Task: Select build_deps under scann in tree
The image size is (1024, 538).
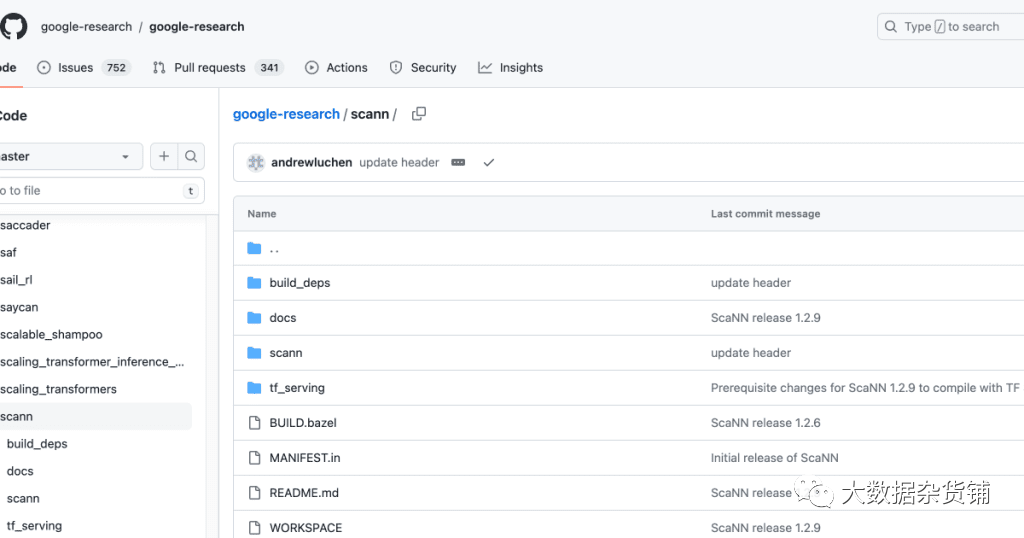Action: click(x=37, y=444)
